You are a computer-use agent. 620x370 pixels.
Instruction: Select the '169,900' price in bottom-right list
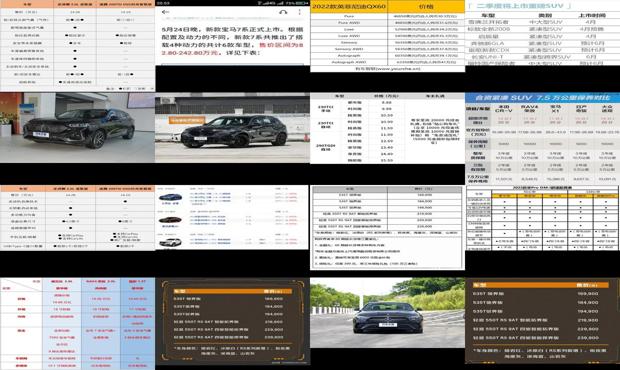tap(588, 294)
